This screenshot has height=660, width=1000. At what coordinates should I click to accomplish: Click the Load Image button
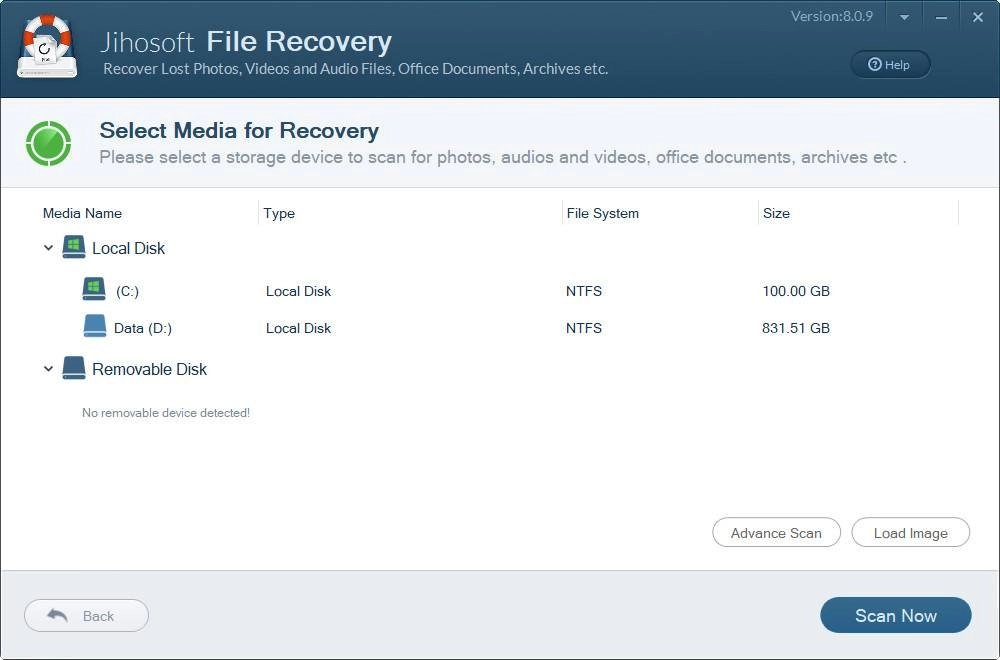click(911, 532)
